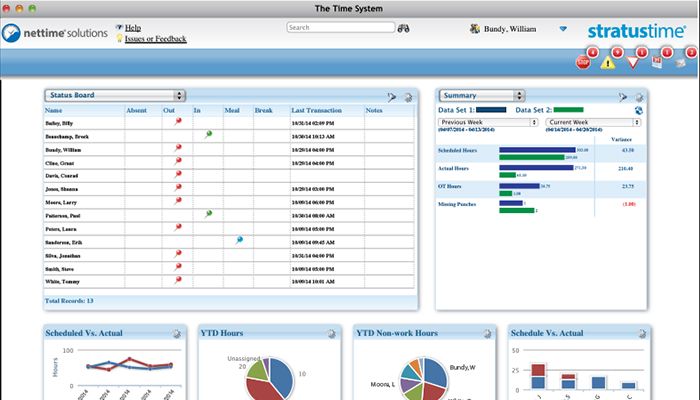Click the Scheduled Hours summary label

tap(457, 150)
